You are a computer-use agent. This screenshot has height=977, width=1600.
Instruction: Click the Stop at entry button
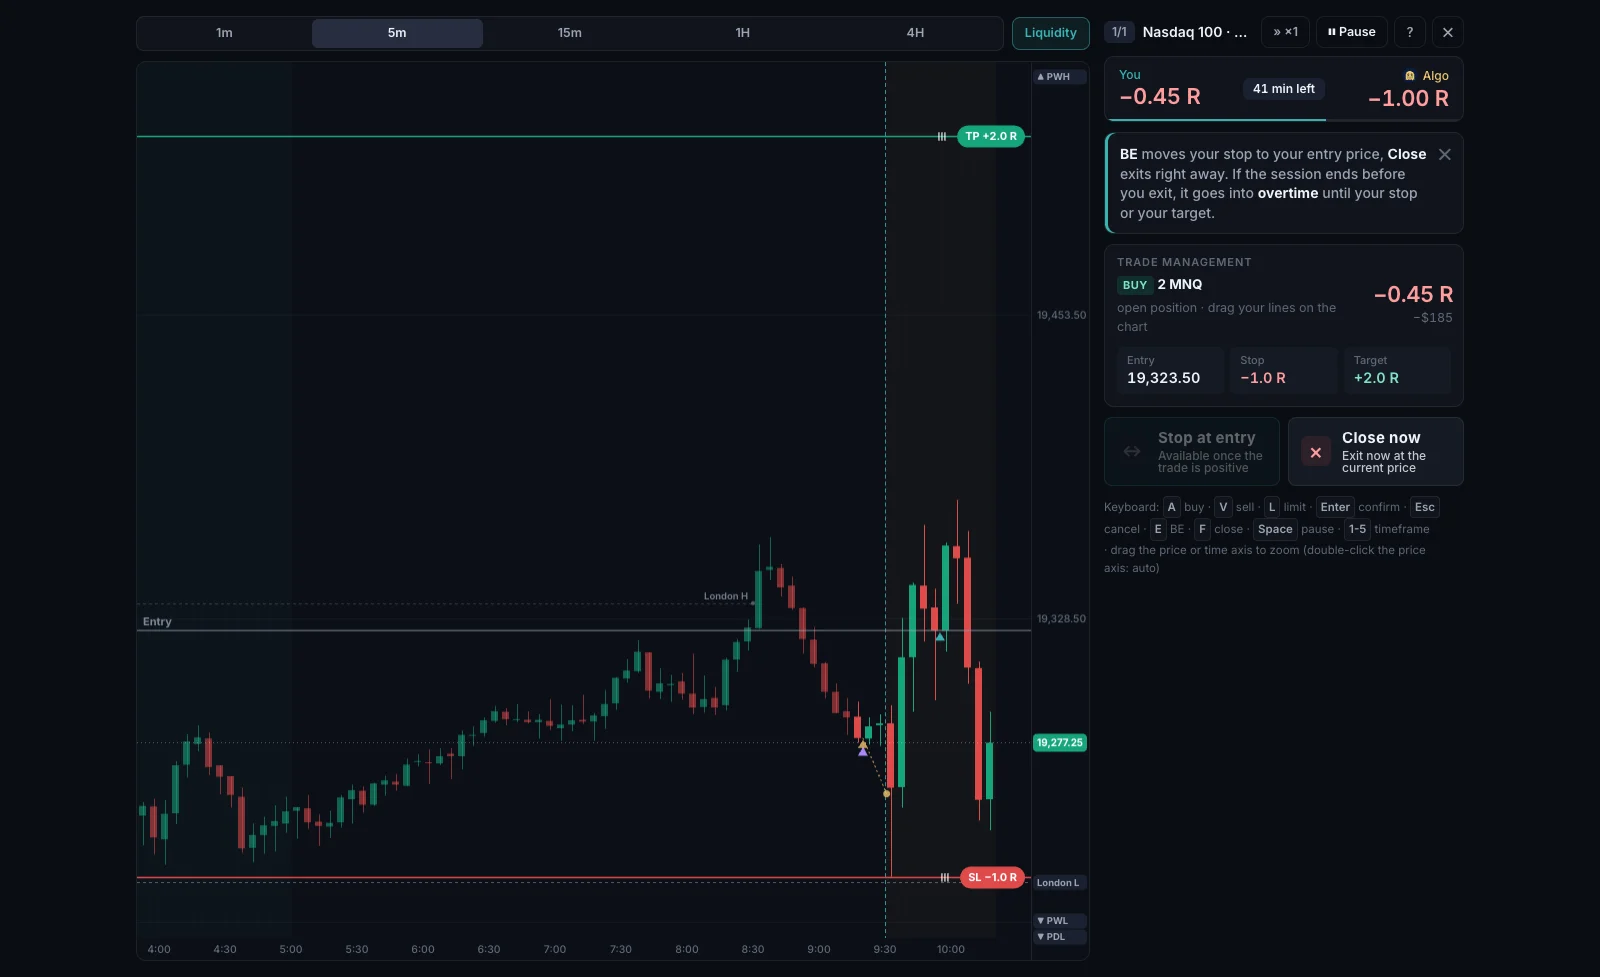1191,452
